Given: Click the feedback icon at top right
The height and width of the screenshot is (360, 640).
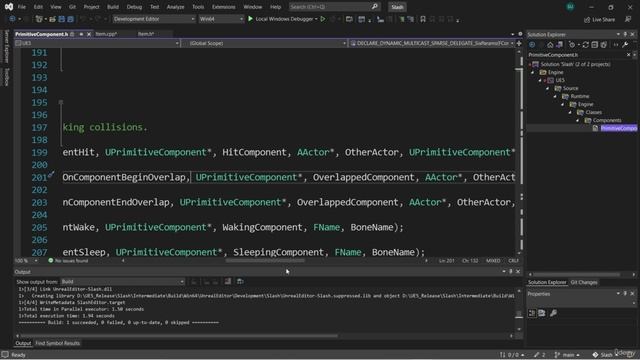Looking at the screenshot, I should tap(628, 19).
